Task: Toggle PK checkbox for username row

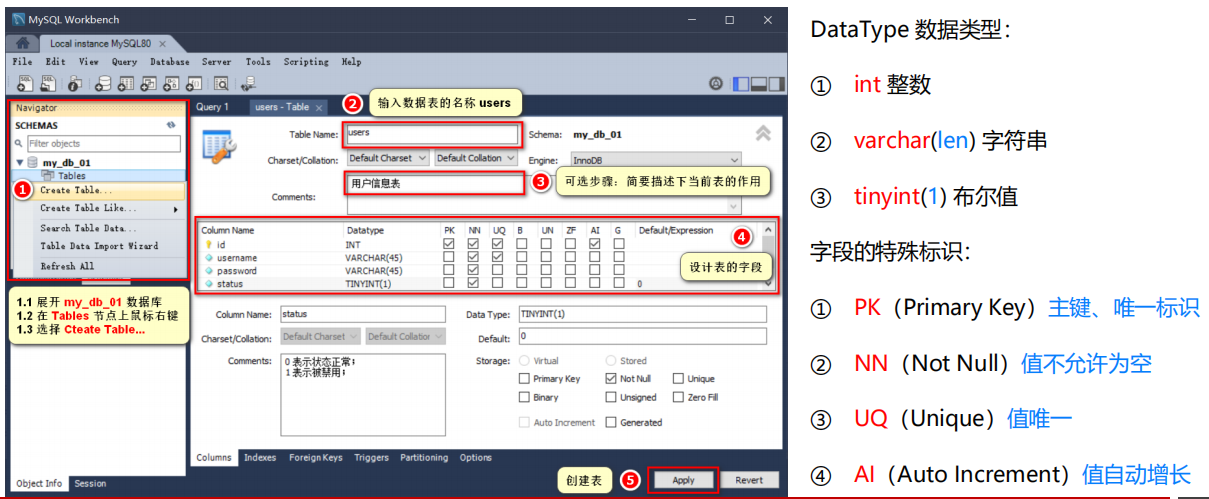Action: coord(449,258)
